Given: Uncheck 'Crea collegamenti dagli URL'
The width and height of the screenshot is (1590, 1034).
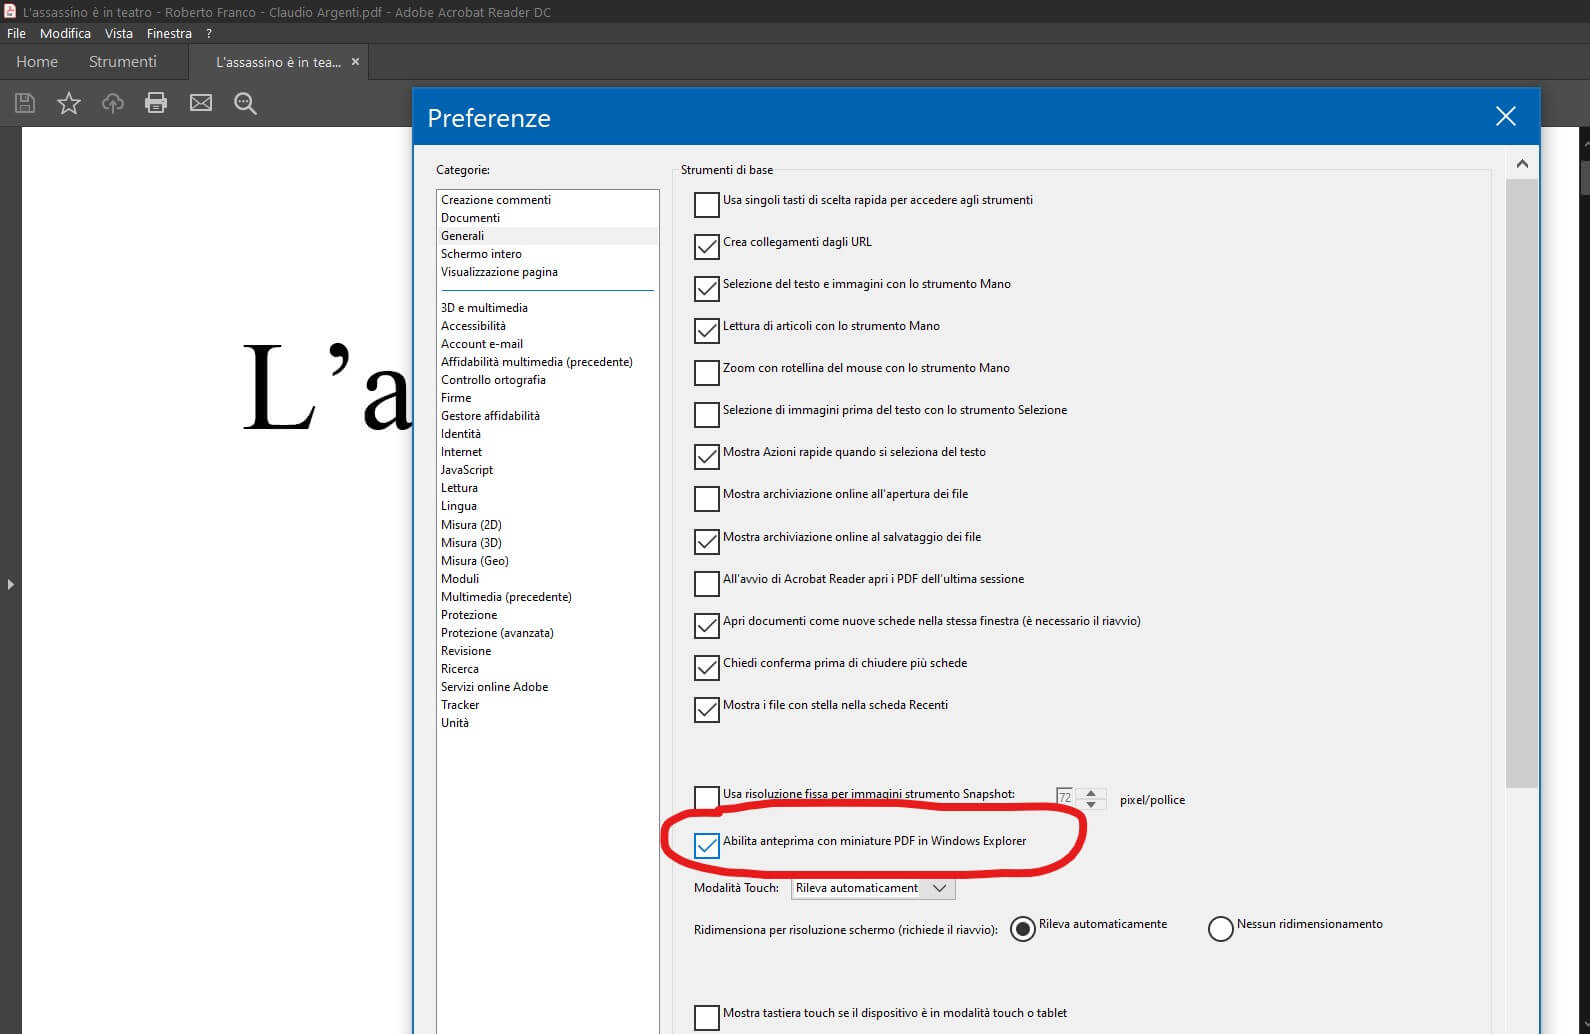Looking at the screenshot, I should coord(707,246).
